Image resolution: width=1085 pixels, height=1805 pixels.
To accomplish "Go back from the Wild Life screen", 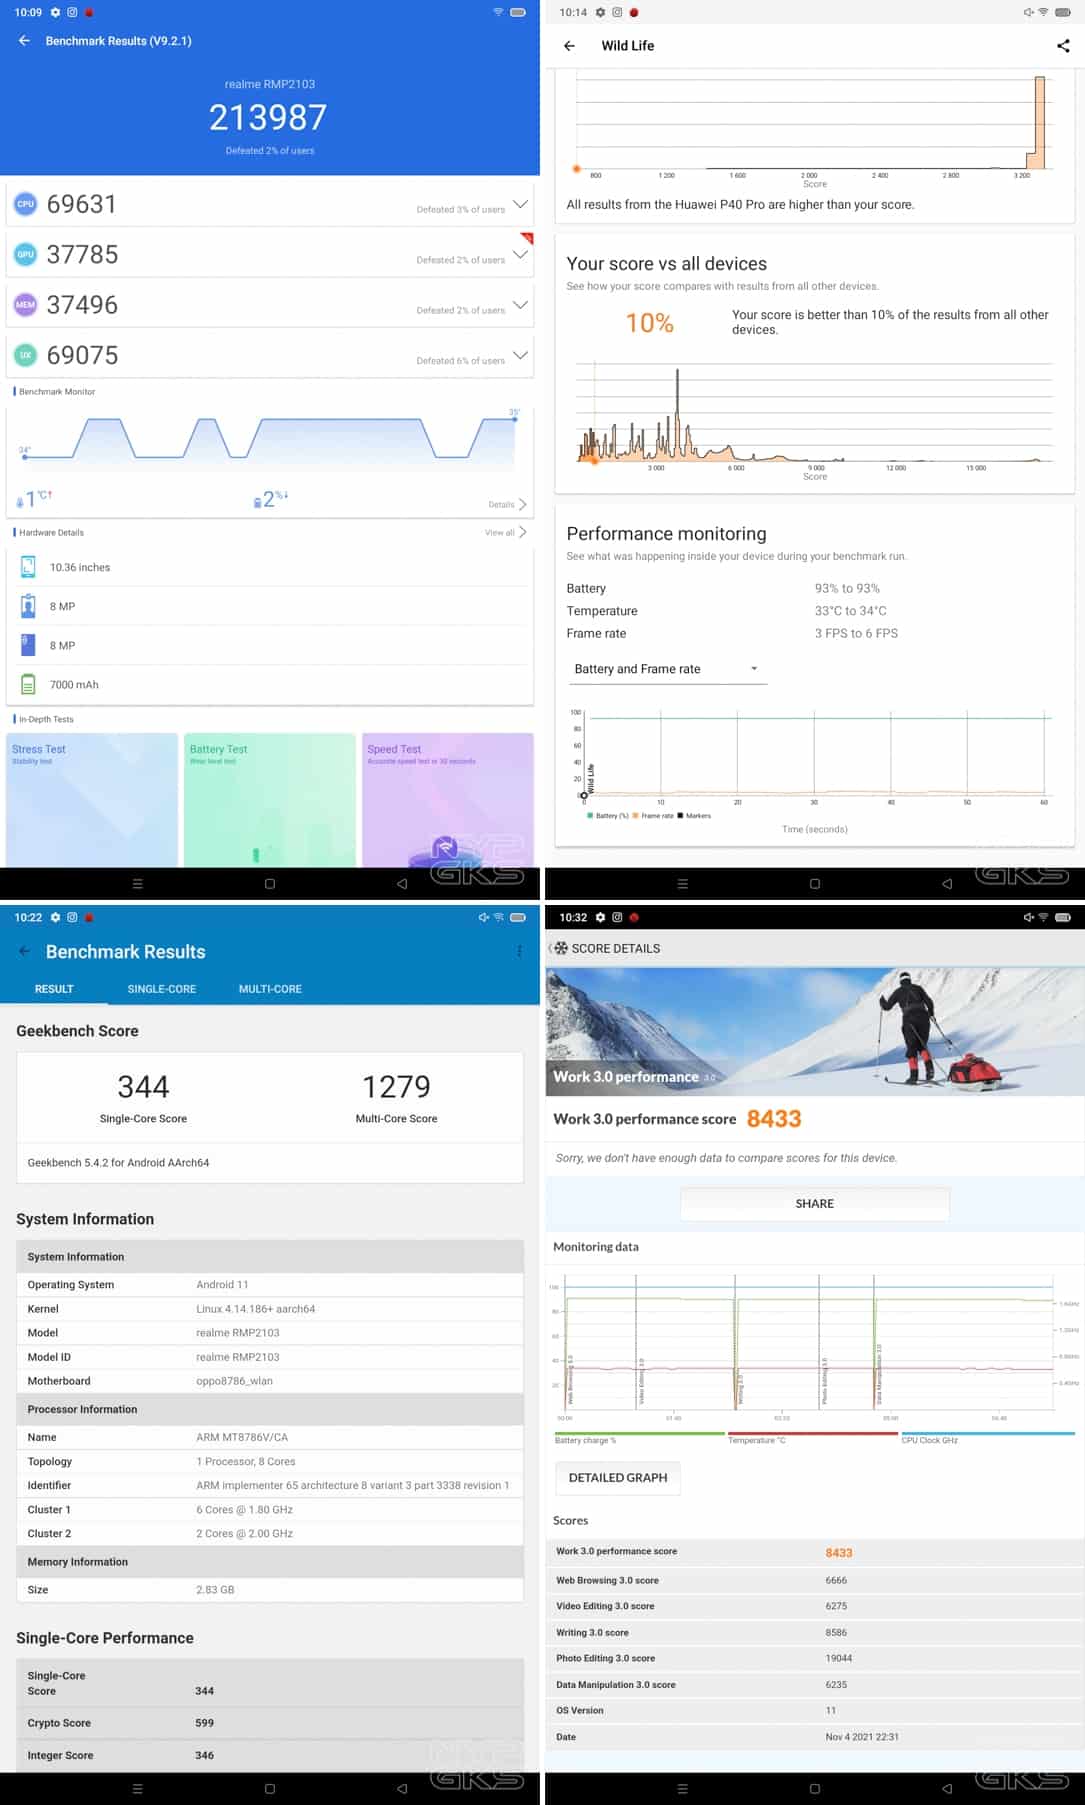I will [569, 46].
